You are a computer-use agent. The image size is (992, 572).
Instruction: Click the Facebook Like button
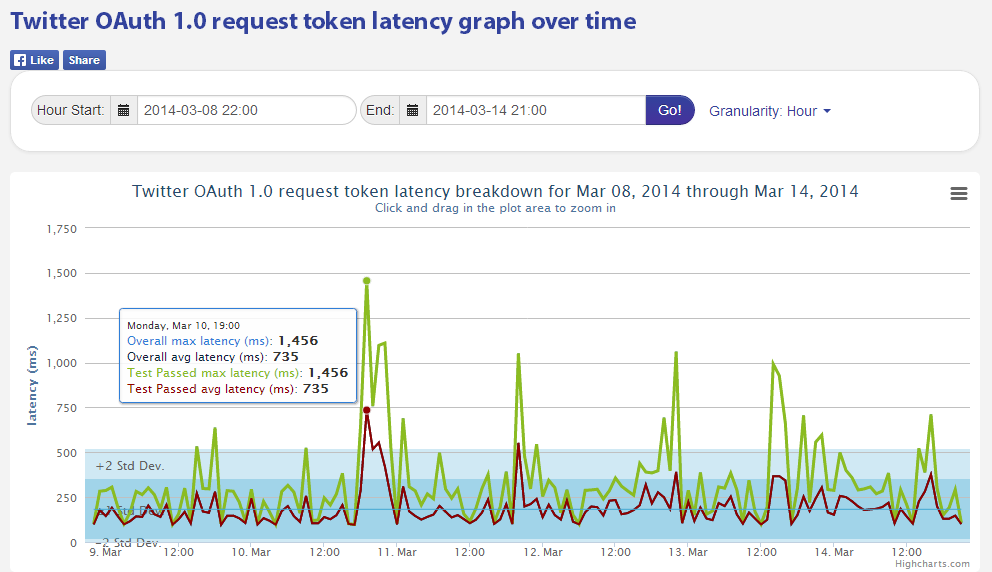coord(34,60)
